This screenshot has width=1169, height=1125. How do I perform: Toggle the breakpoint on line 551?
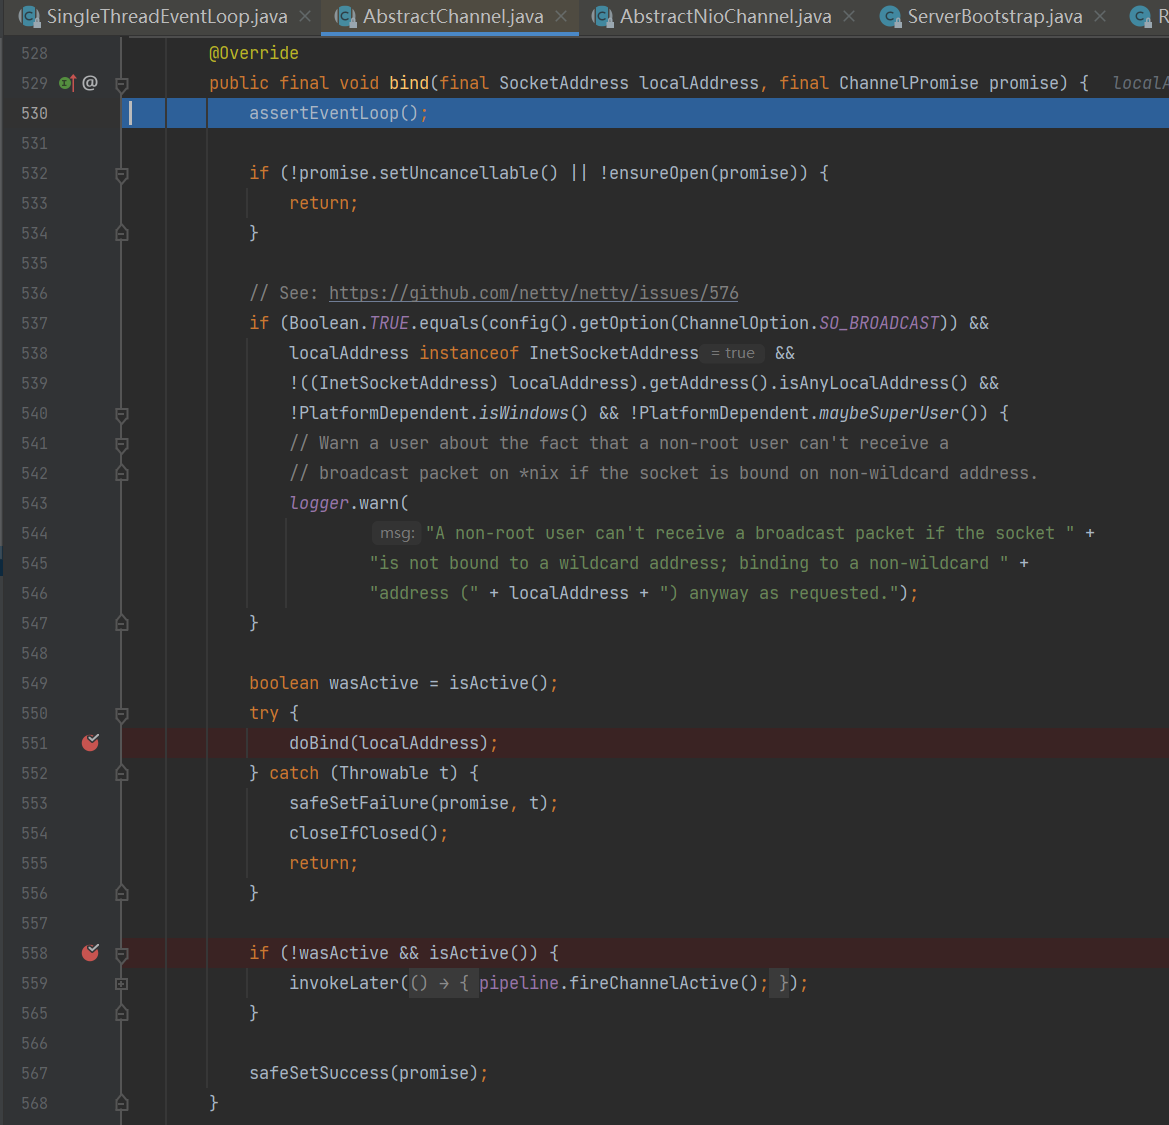tap(90, 743)
